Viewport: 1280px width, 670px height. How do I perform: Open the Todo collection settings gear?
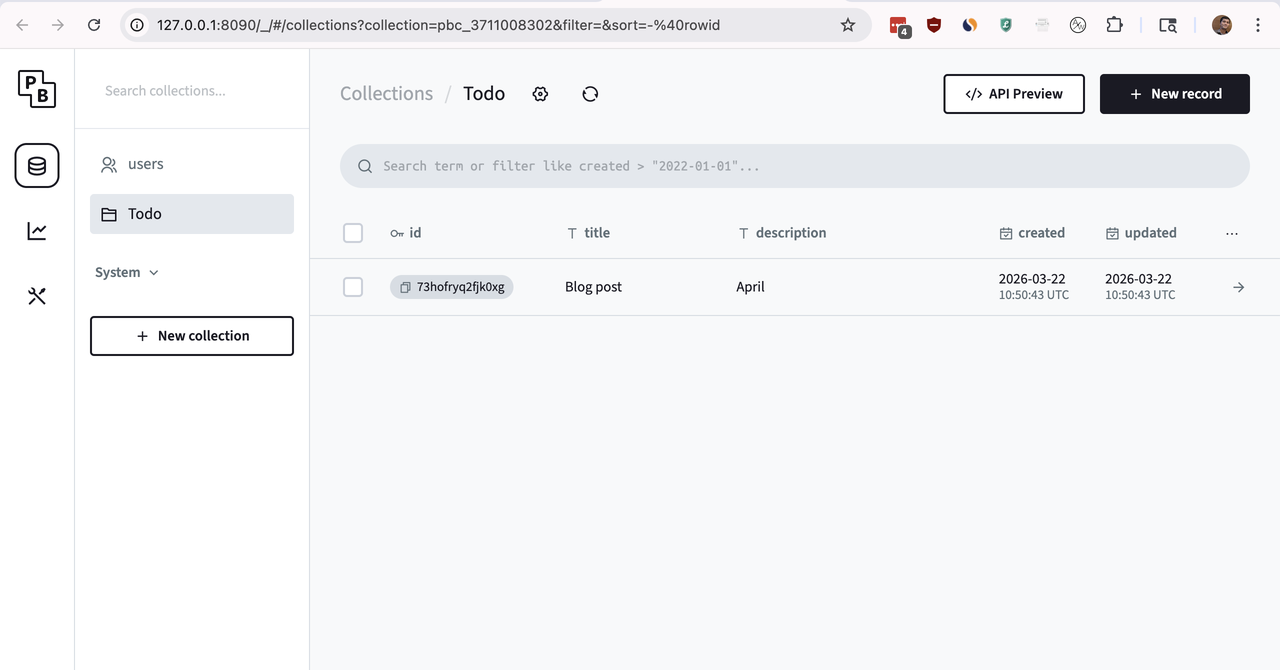click(x=540, y=93)
